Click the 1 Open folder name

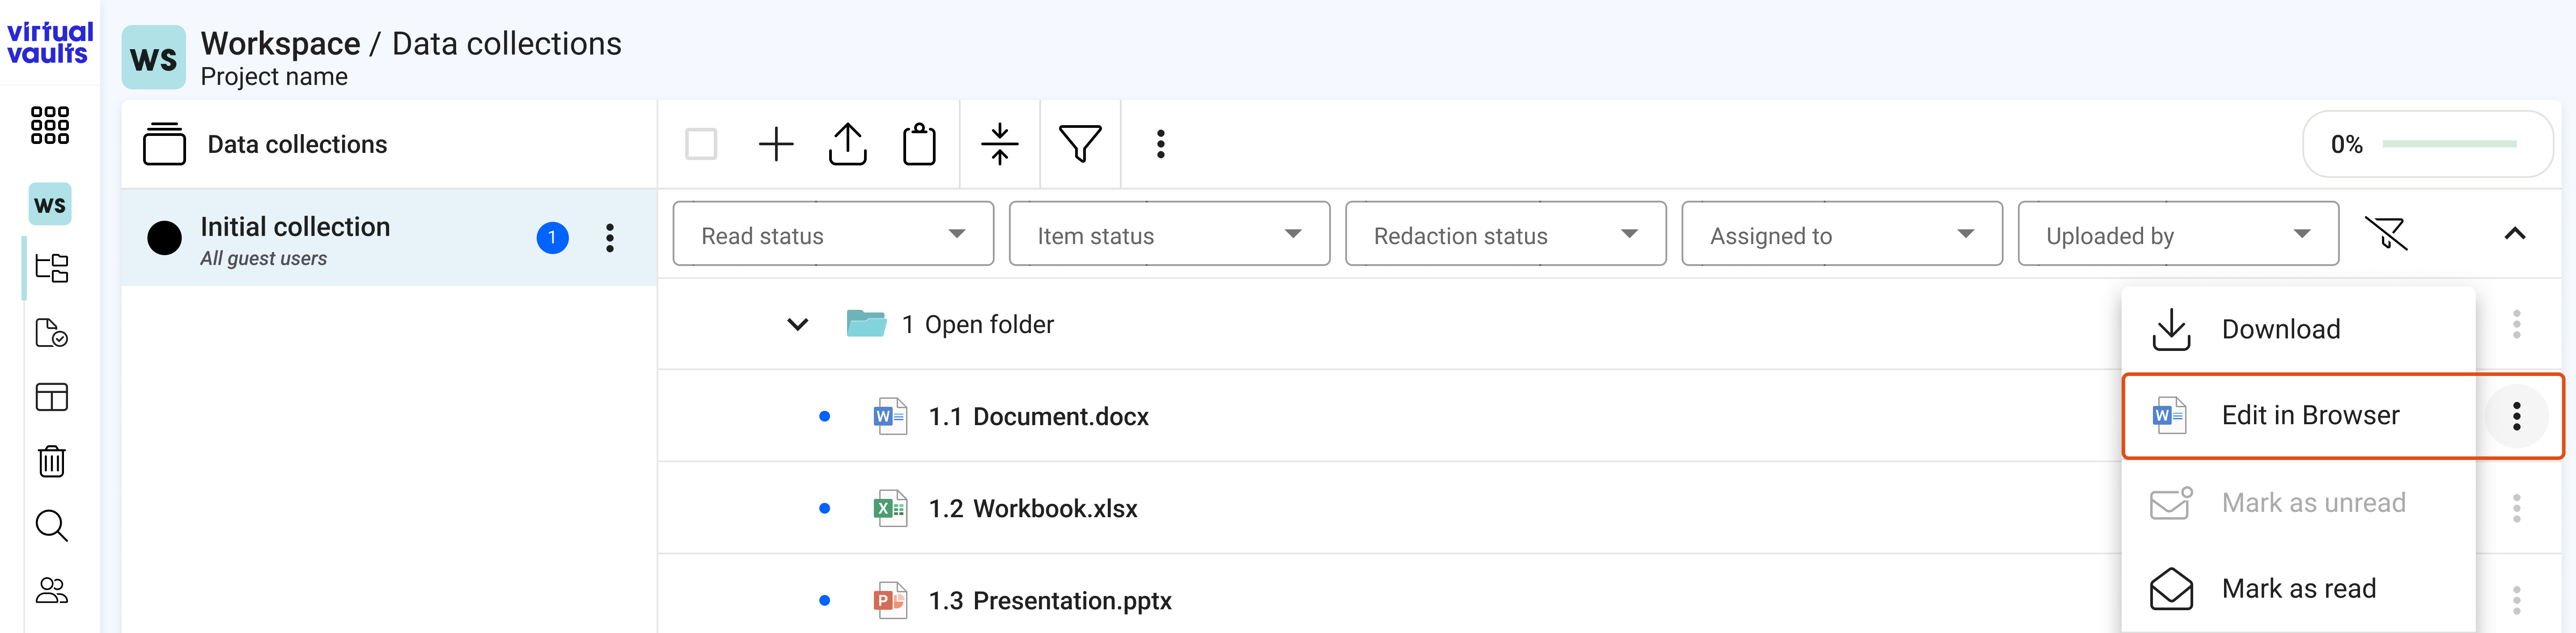(977, 325)
